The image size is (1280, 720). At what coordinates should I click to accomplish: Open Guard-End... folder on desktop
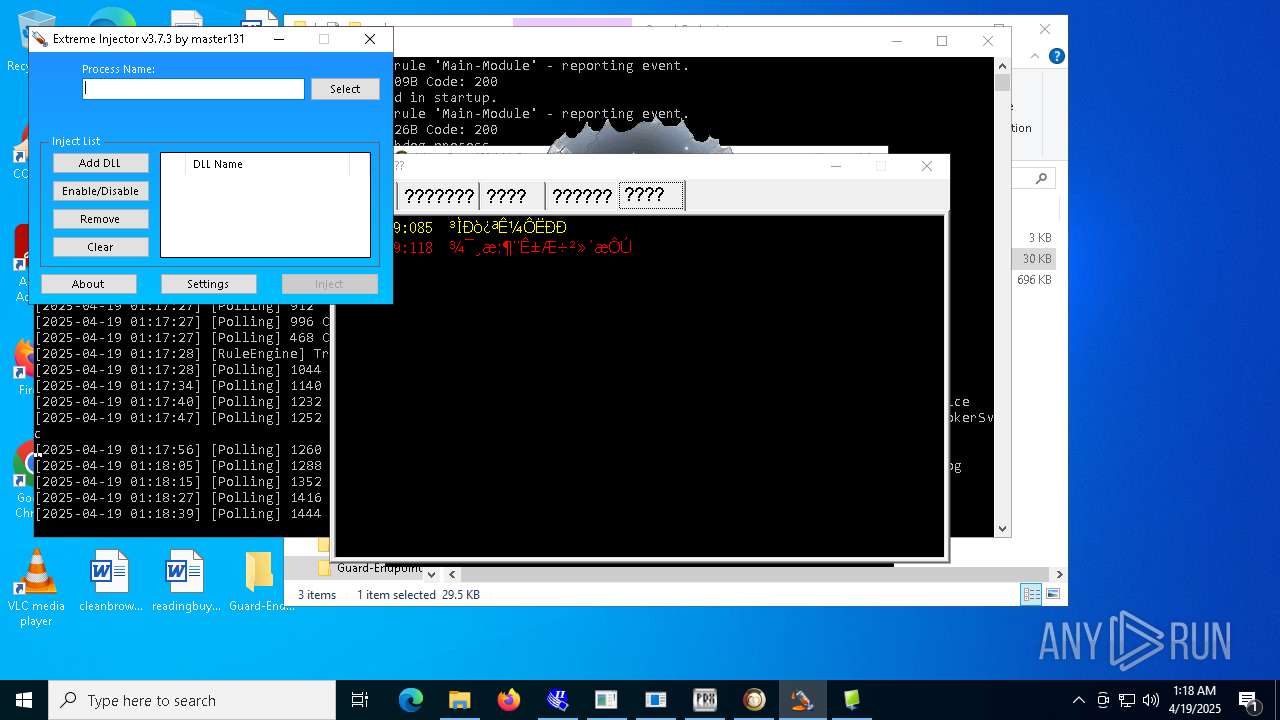coord(260,581)
